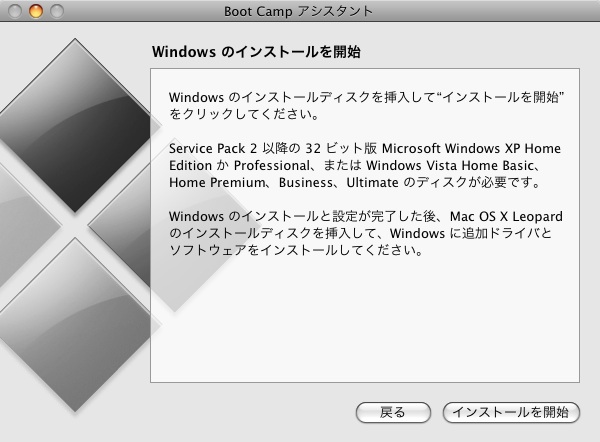Click the 戻る (Back) button

[393, 413]
